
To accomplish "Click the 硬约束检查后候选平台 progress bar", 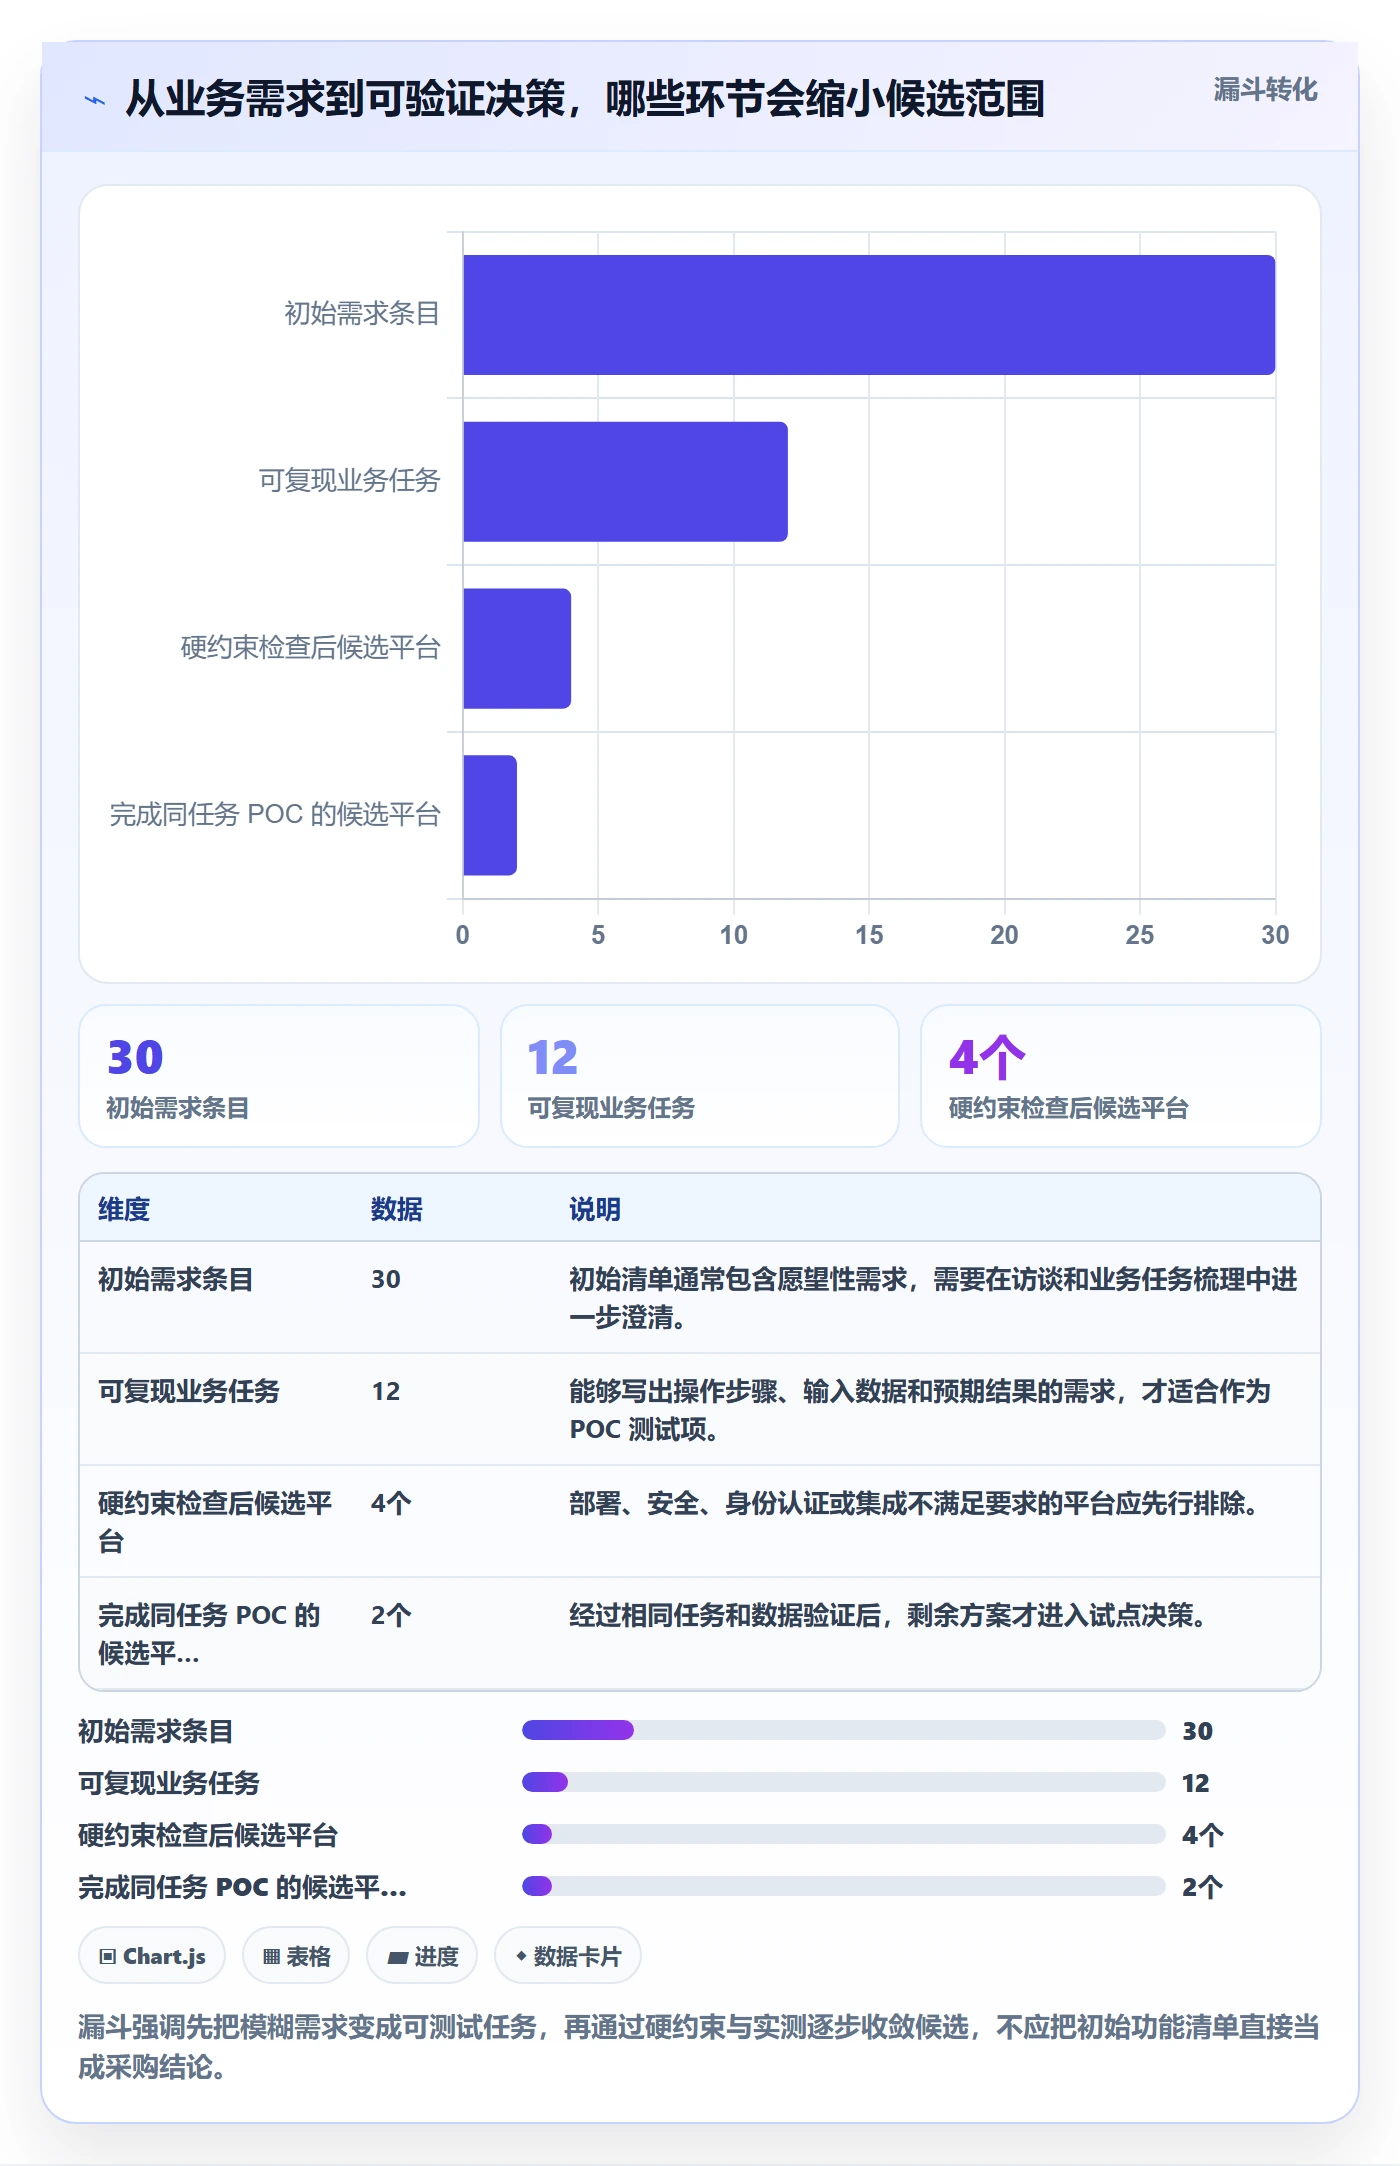I will pyautogui.click(x=844, y=1834).
